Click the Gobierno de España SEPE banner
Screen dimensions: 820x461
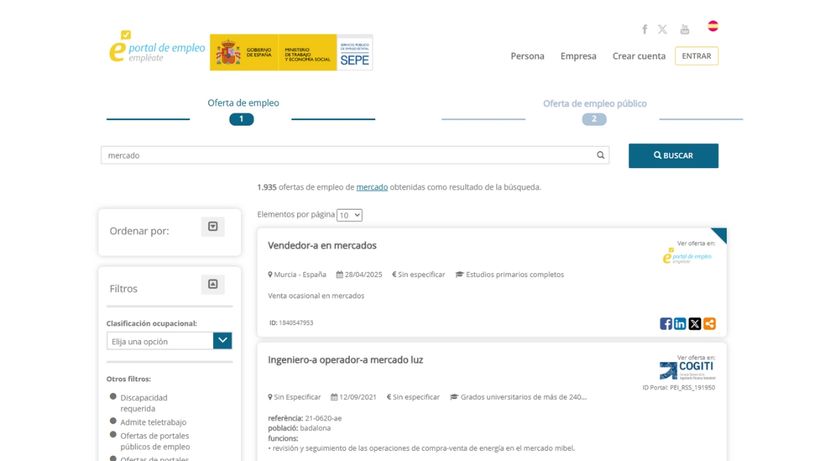pos(291,52)
